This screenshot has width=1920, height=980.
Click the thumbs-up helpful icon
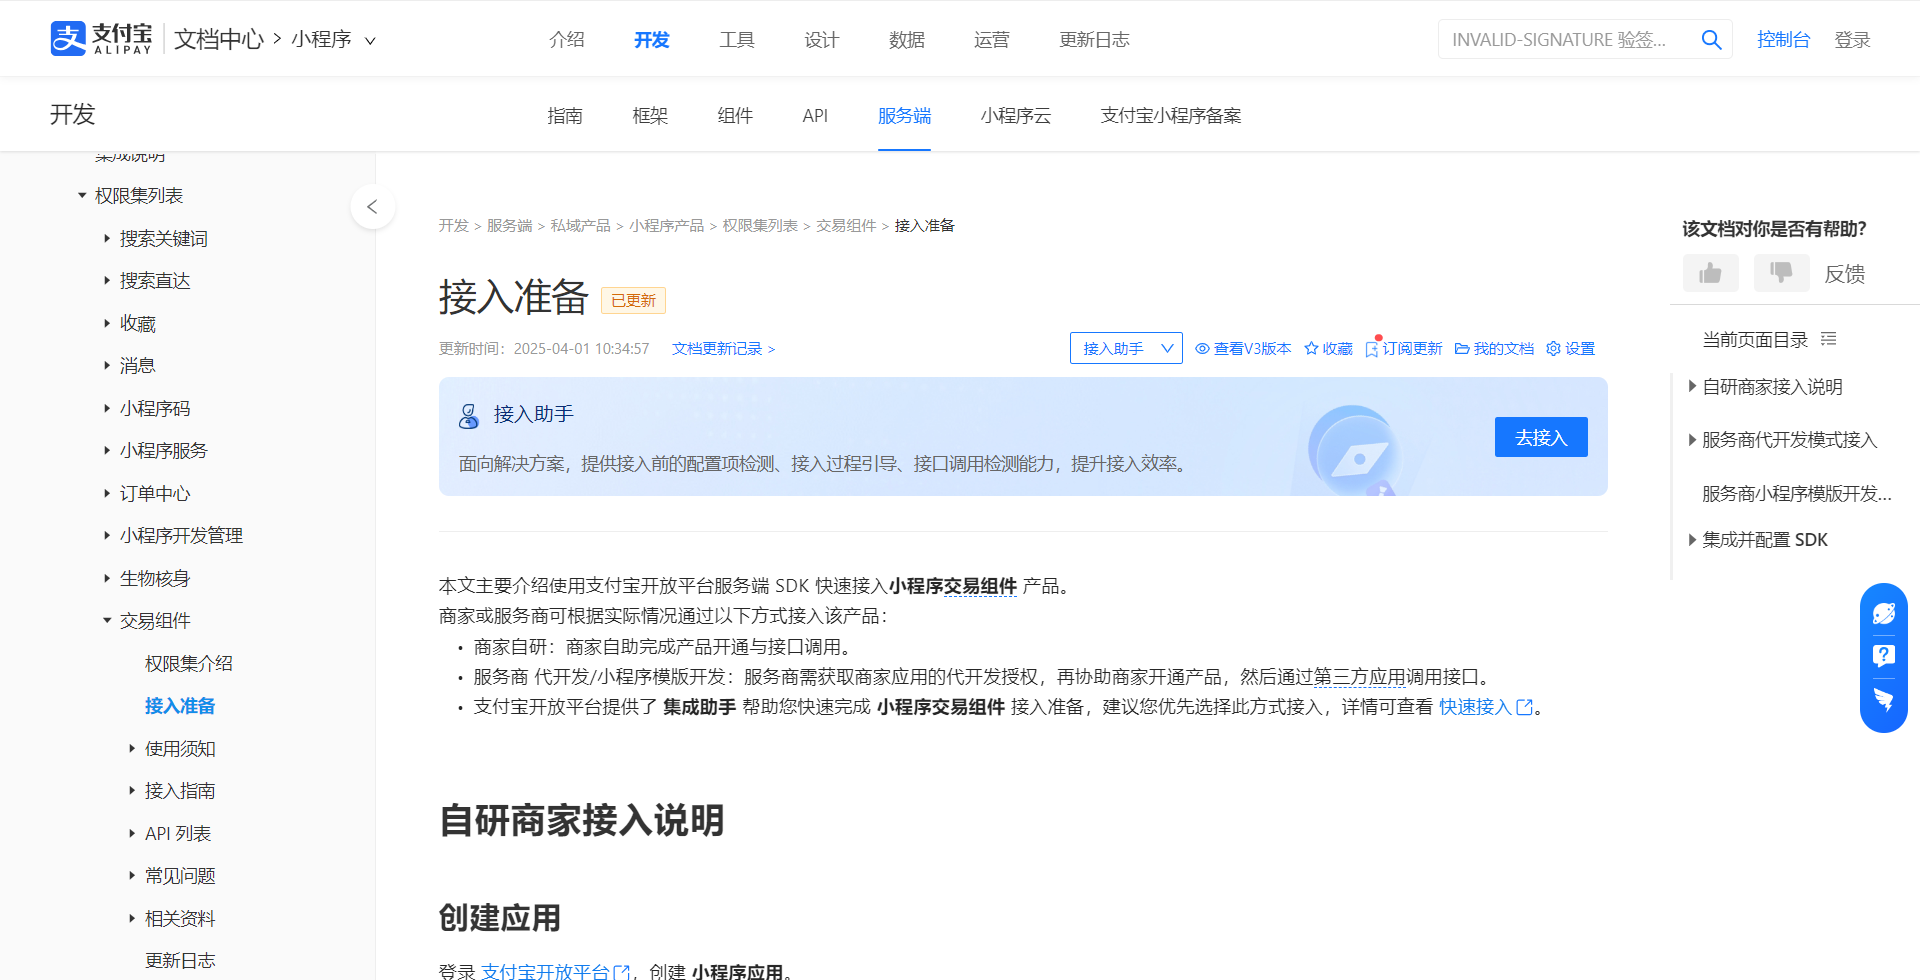coord(1710,273)
